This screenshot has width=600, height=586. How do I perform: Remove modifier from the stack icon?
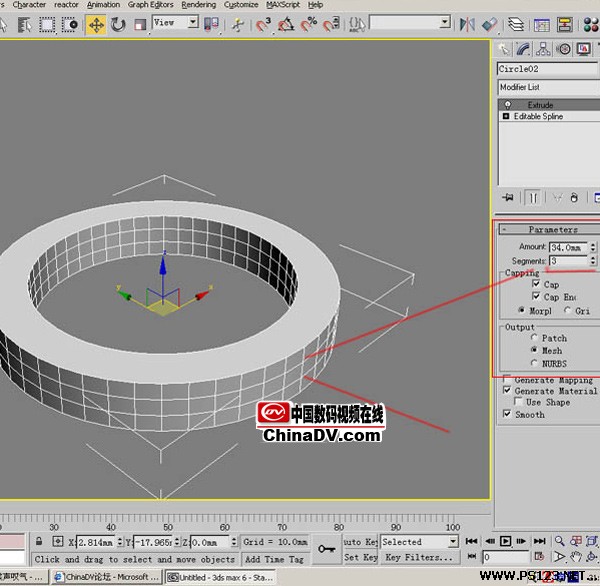coord(574,198)
